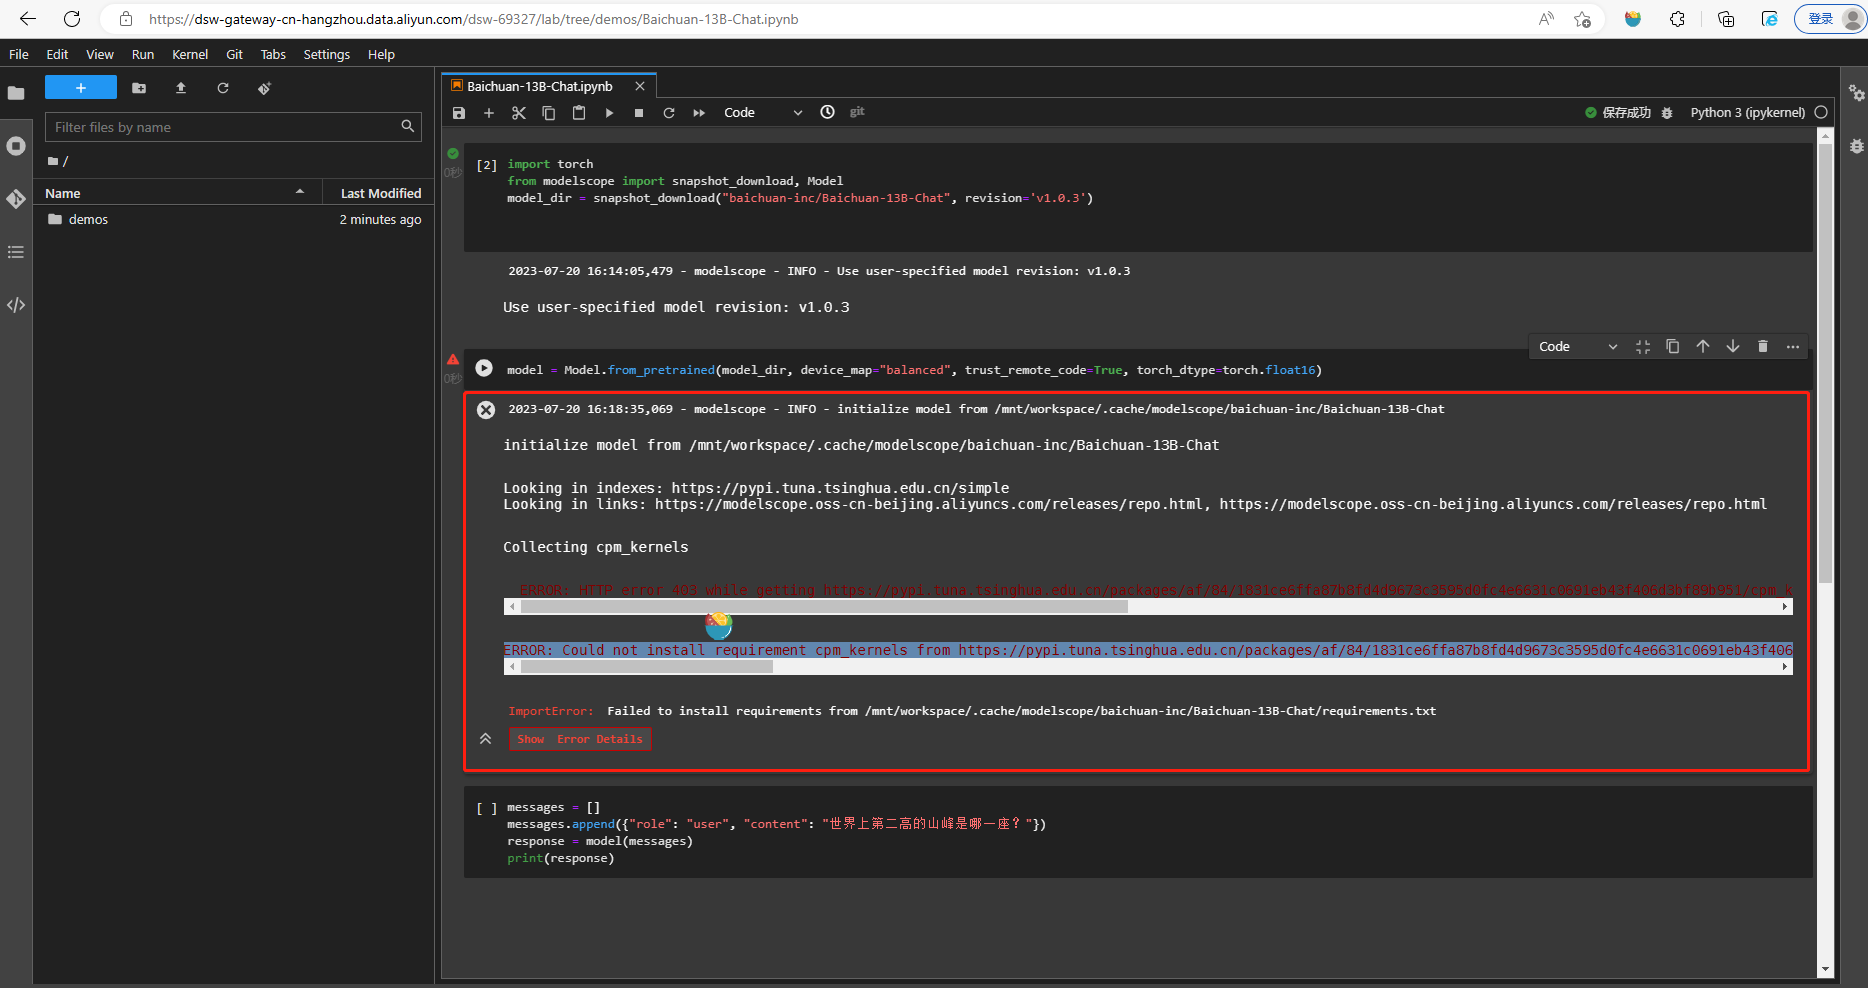
Task: Open the View menu
Action: [100, 54]
